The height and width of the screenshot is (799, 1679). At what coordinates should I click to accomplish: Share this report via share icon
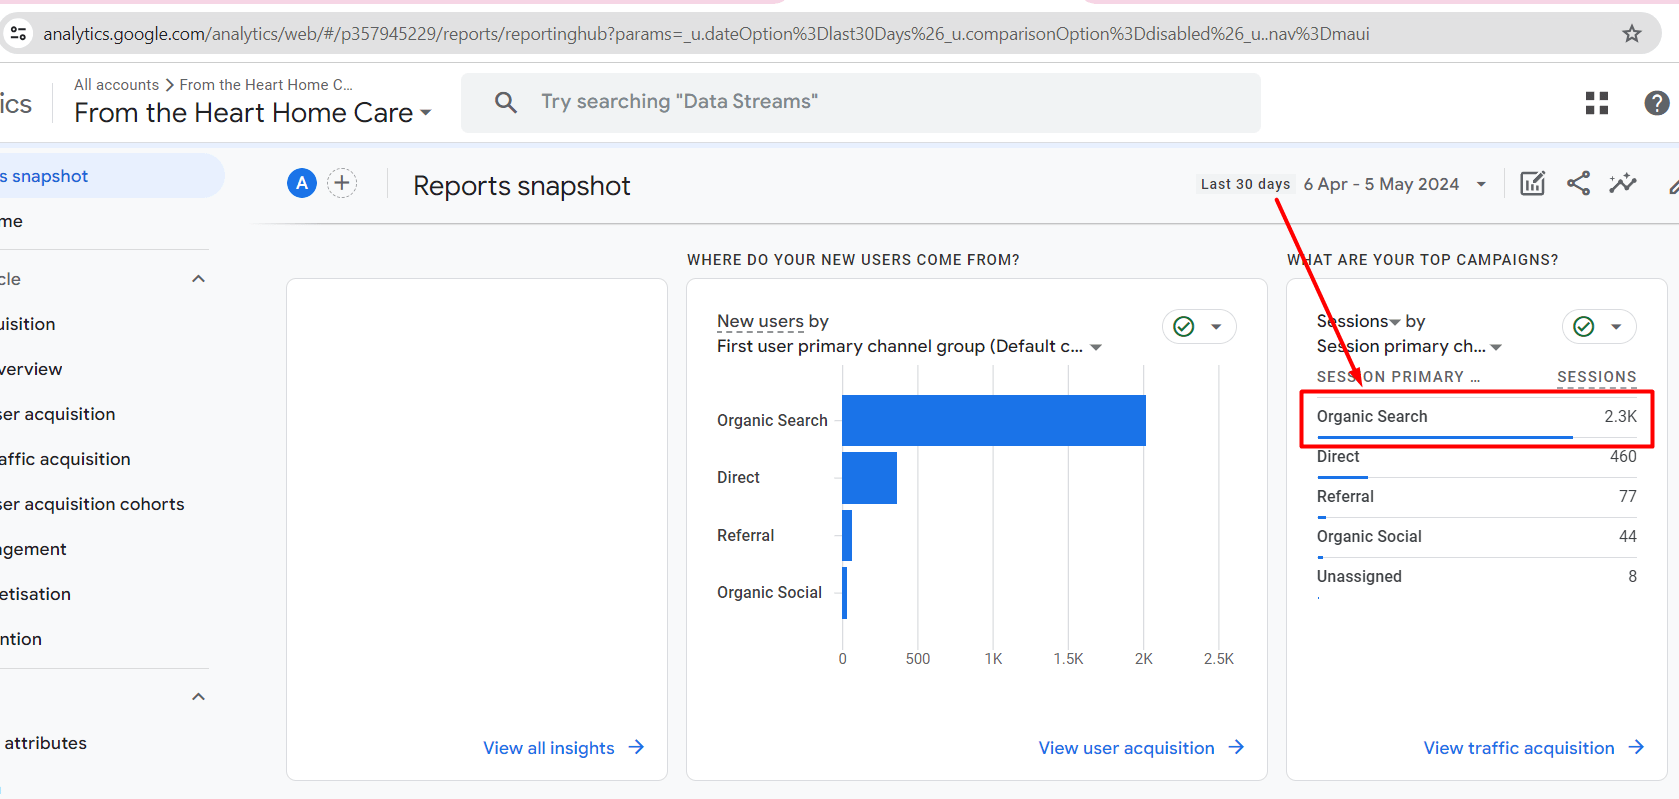1578,183
